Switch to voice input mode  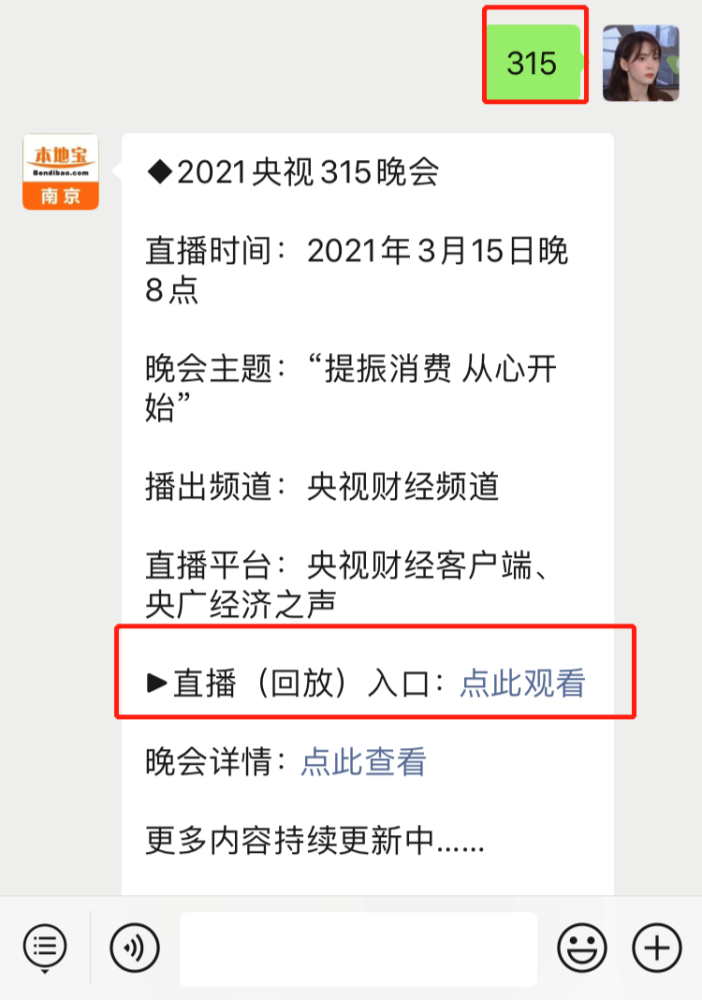tap(134, 947)
